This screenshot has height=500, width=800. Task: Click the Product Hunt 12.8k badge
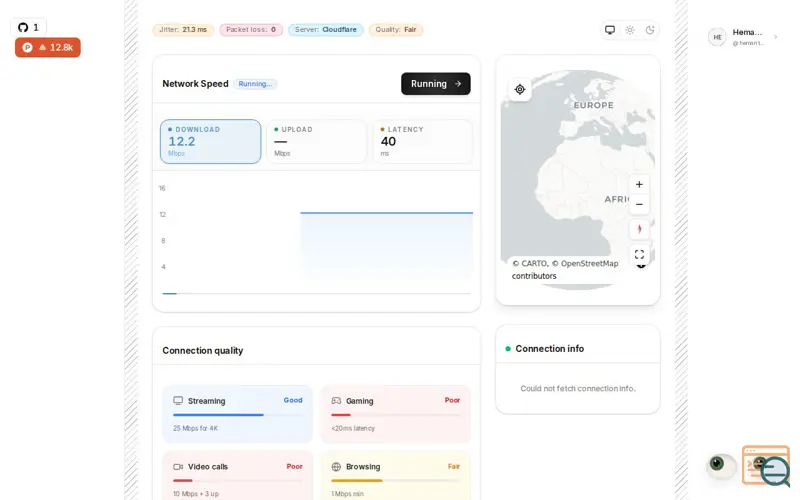click(47, 47)
